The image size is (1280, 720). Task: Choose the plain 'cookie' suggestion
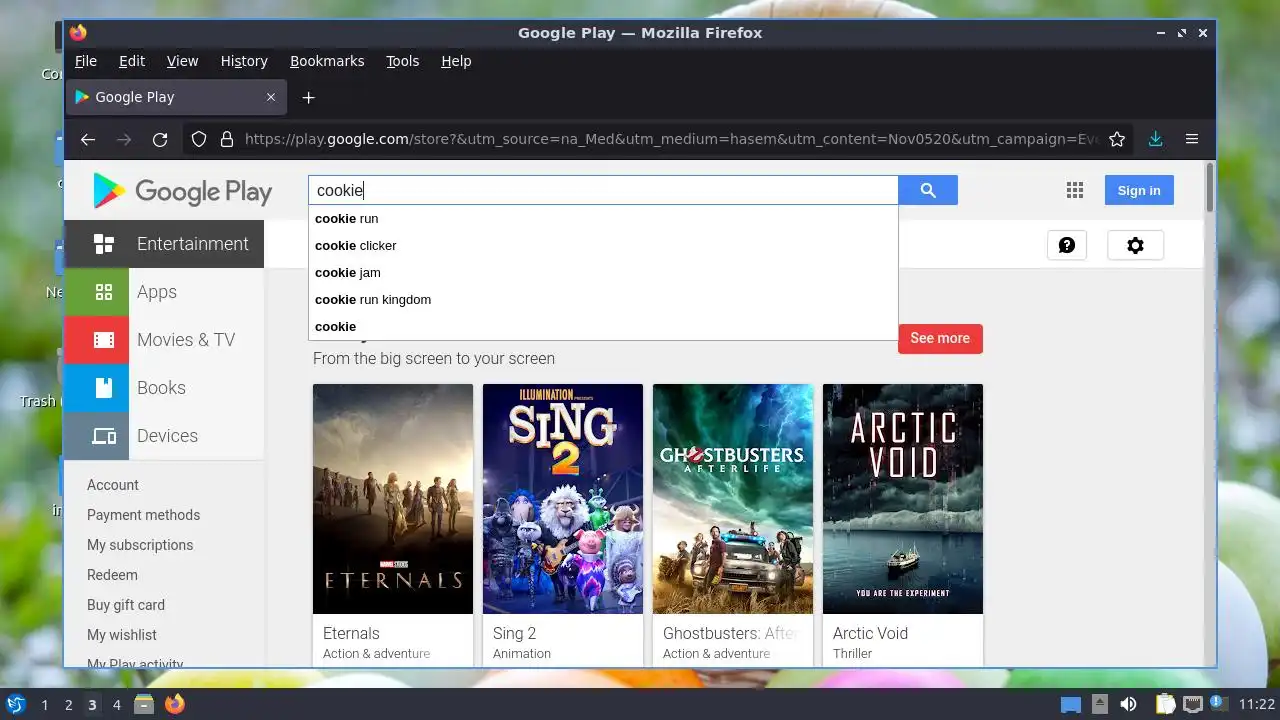(x=603, y=326)
